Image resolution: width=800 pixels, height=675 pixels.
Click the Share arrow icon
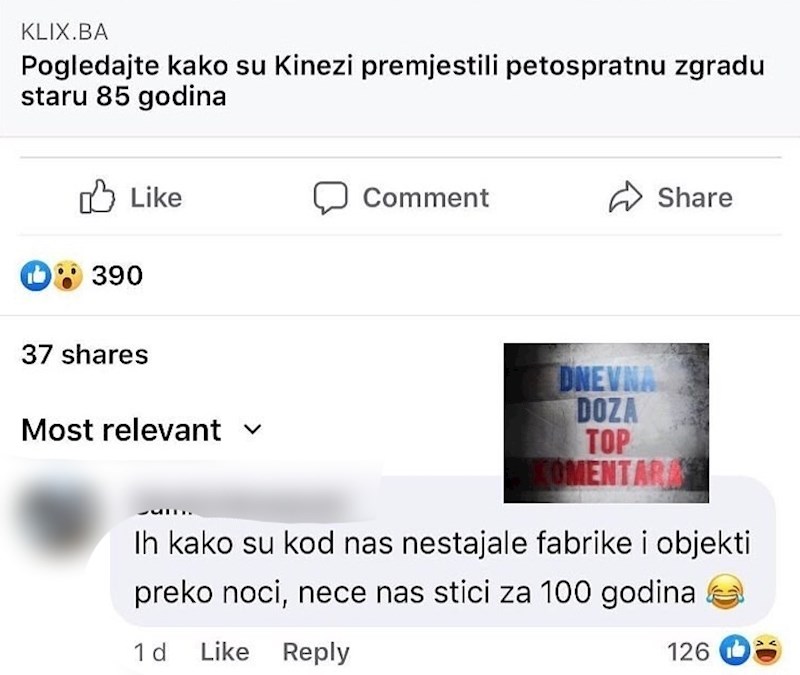(626, 197)
